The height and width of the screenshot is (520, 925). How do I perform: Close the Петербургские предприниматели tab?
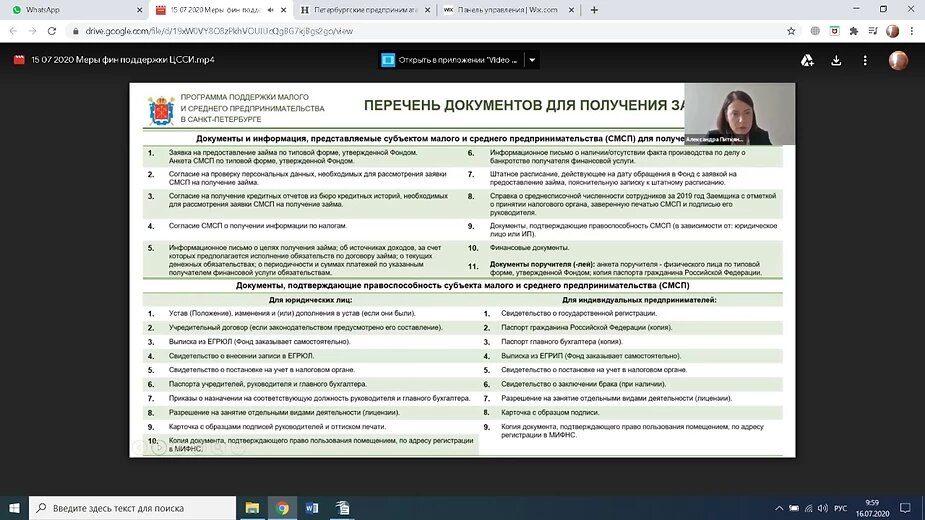(x=428, y=10)
